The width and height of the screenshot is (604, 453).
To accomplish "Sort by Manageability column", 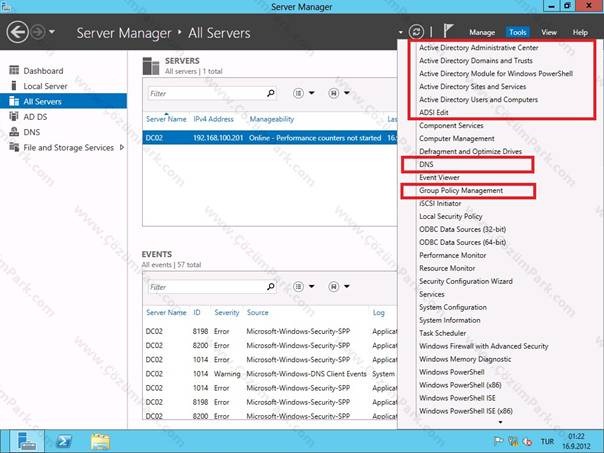I will (272, 119).
